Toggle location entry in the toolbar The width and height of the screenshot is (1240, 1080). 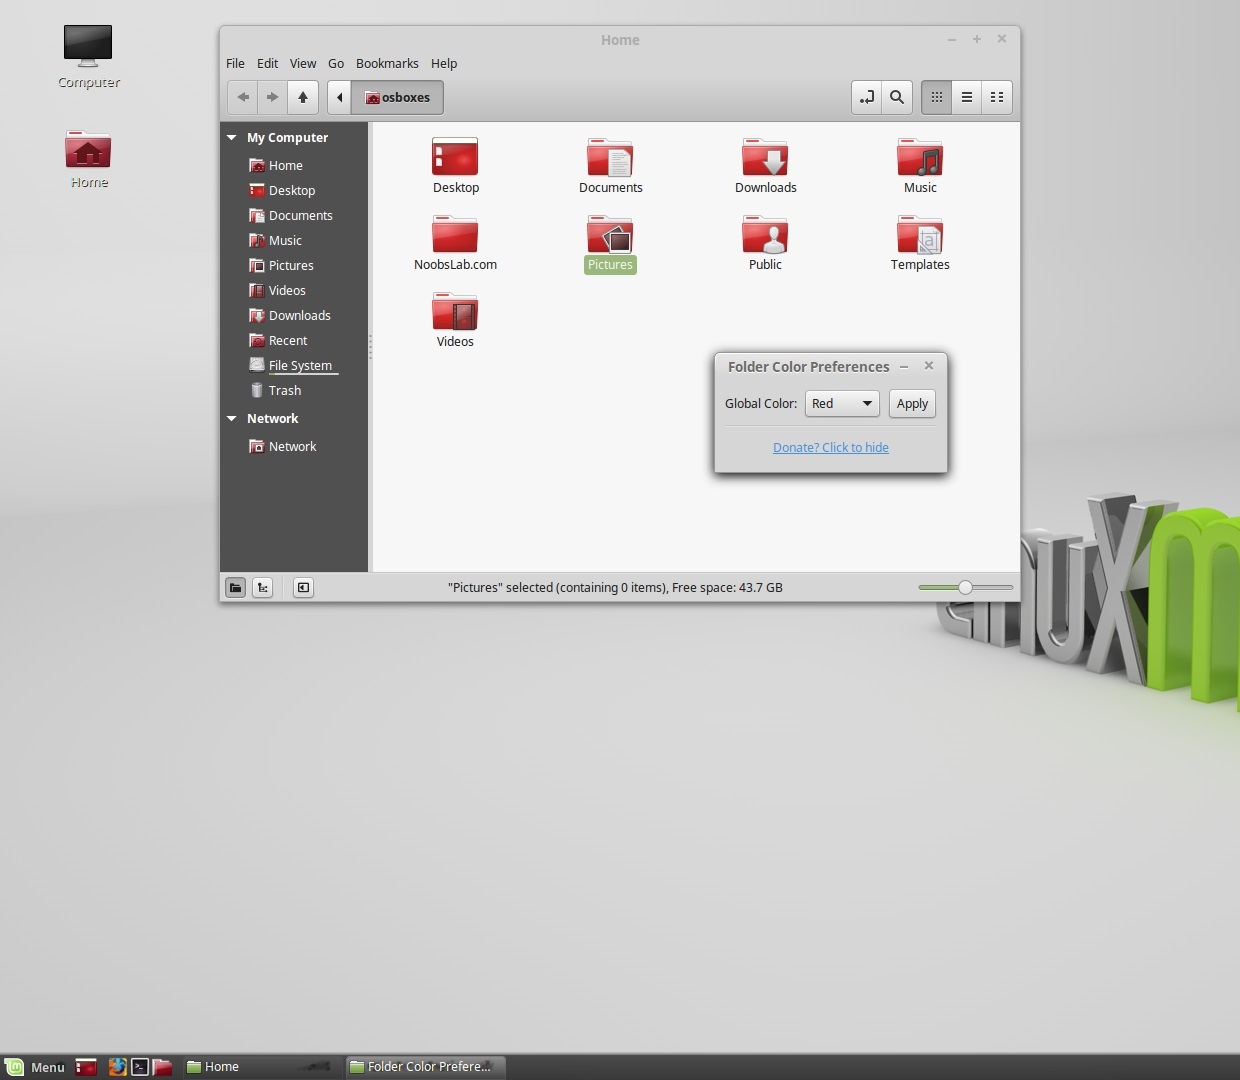867,97
